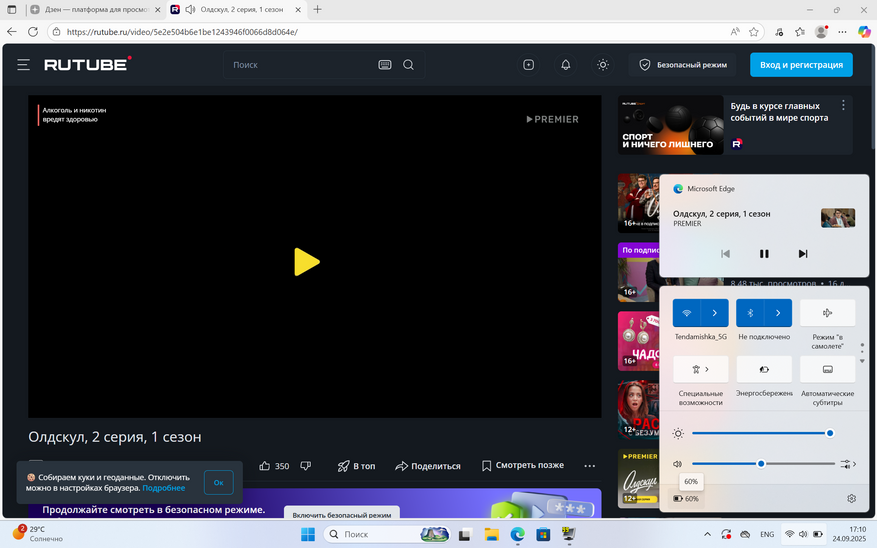Open the notifications bell
The image size is (877, 548).
(x=565, y=65)
